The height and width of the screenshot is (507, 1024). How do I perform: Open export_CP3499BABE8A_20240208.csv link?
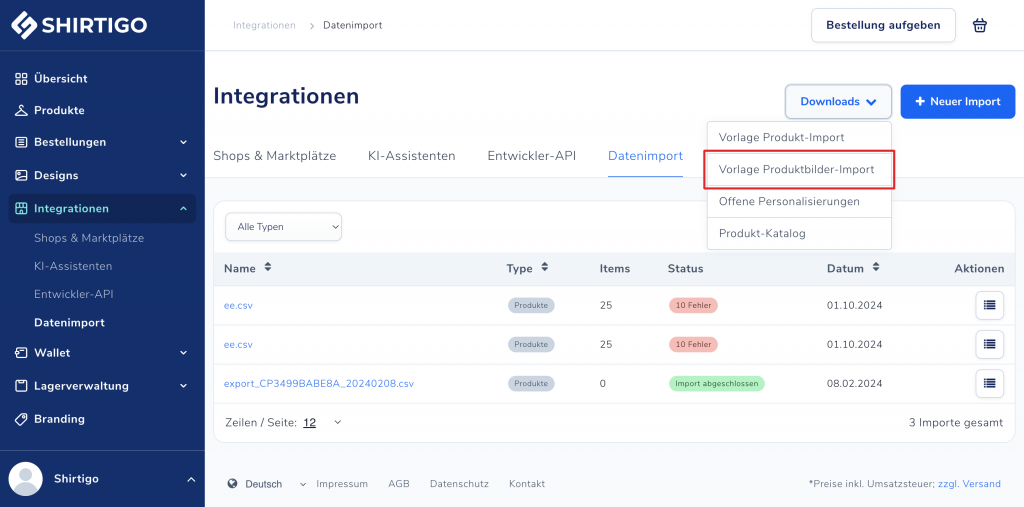(319, 384)
